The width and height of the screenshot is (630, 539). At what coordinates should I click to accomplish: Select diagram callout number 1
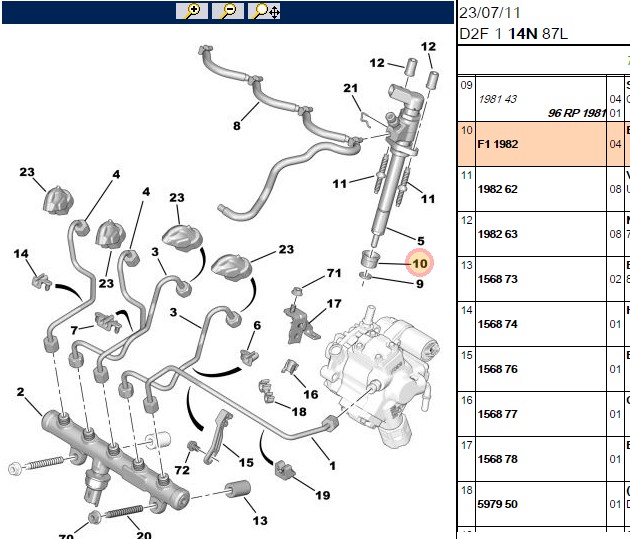coord(332,466)
